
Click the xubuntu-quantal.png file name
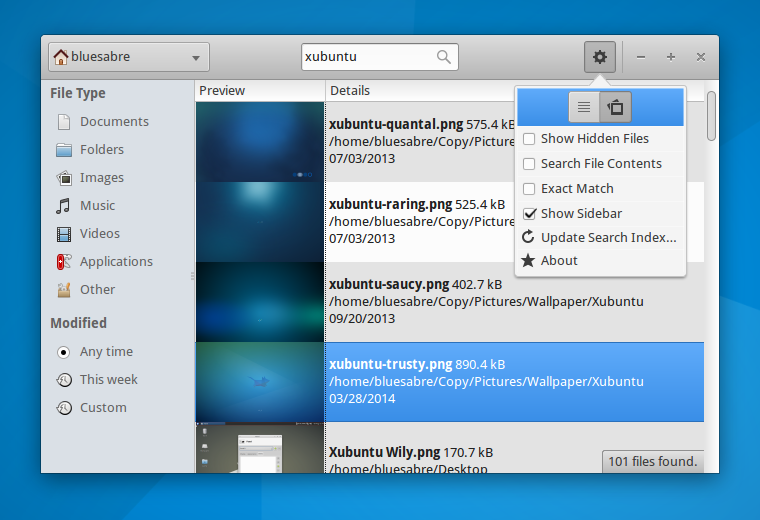point(396,125)
